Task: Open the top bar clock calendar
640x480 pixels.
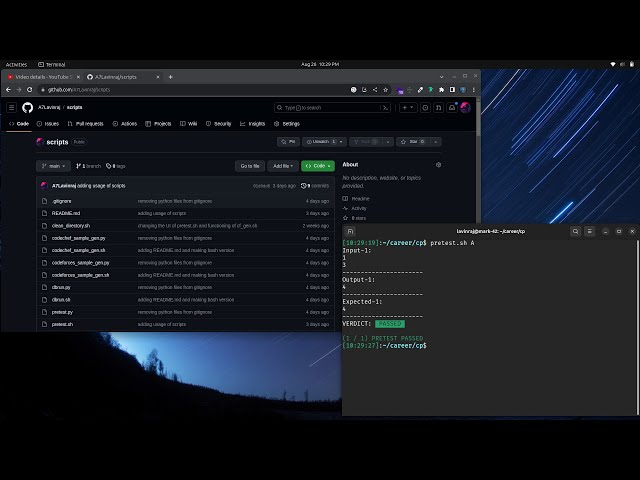Action: (320, 64)
